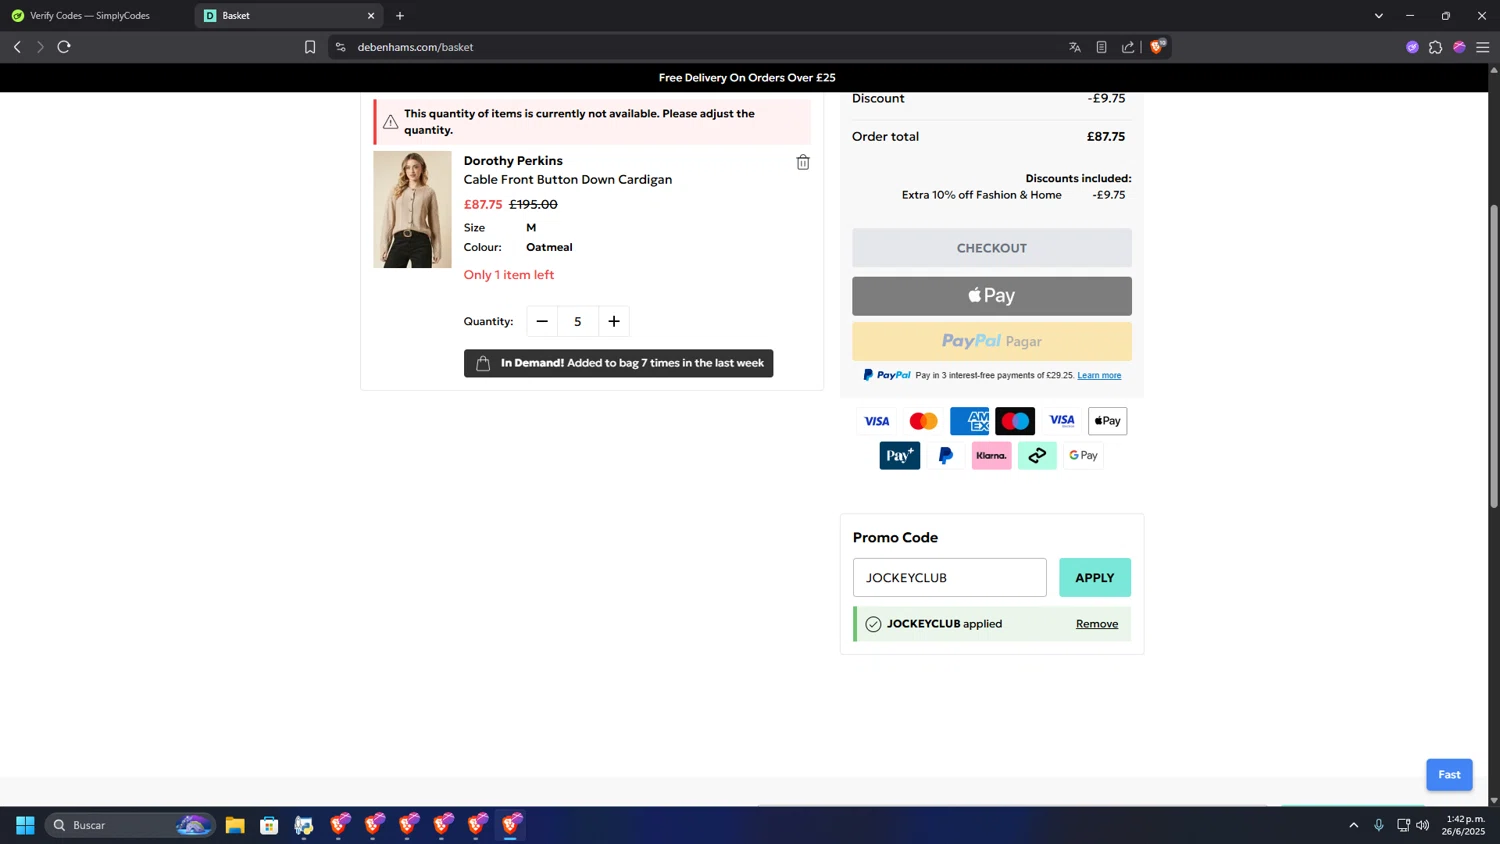Open the Brave main menu

click(x=1483, y=47)
